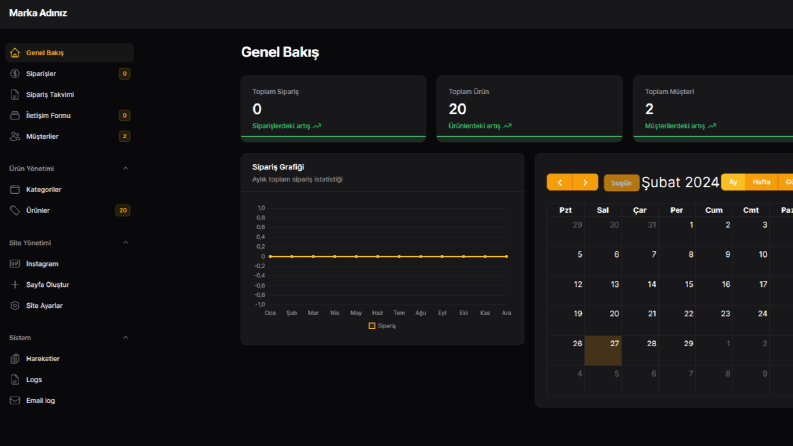Click the Müşteriler people icon
Screen dimensions: 793x446
(x=15, y=137)
